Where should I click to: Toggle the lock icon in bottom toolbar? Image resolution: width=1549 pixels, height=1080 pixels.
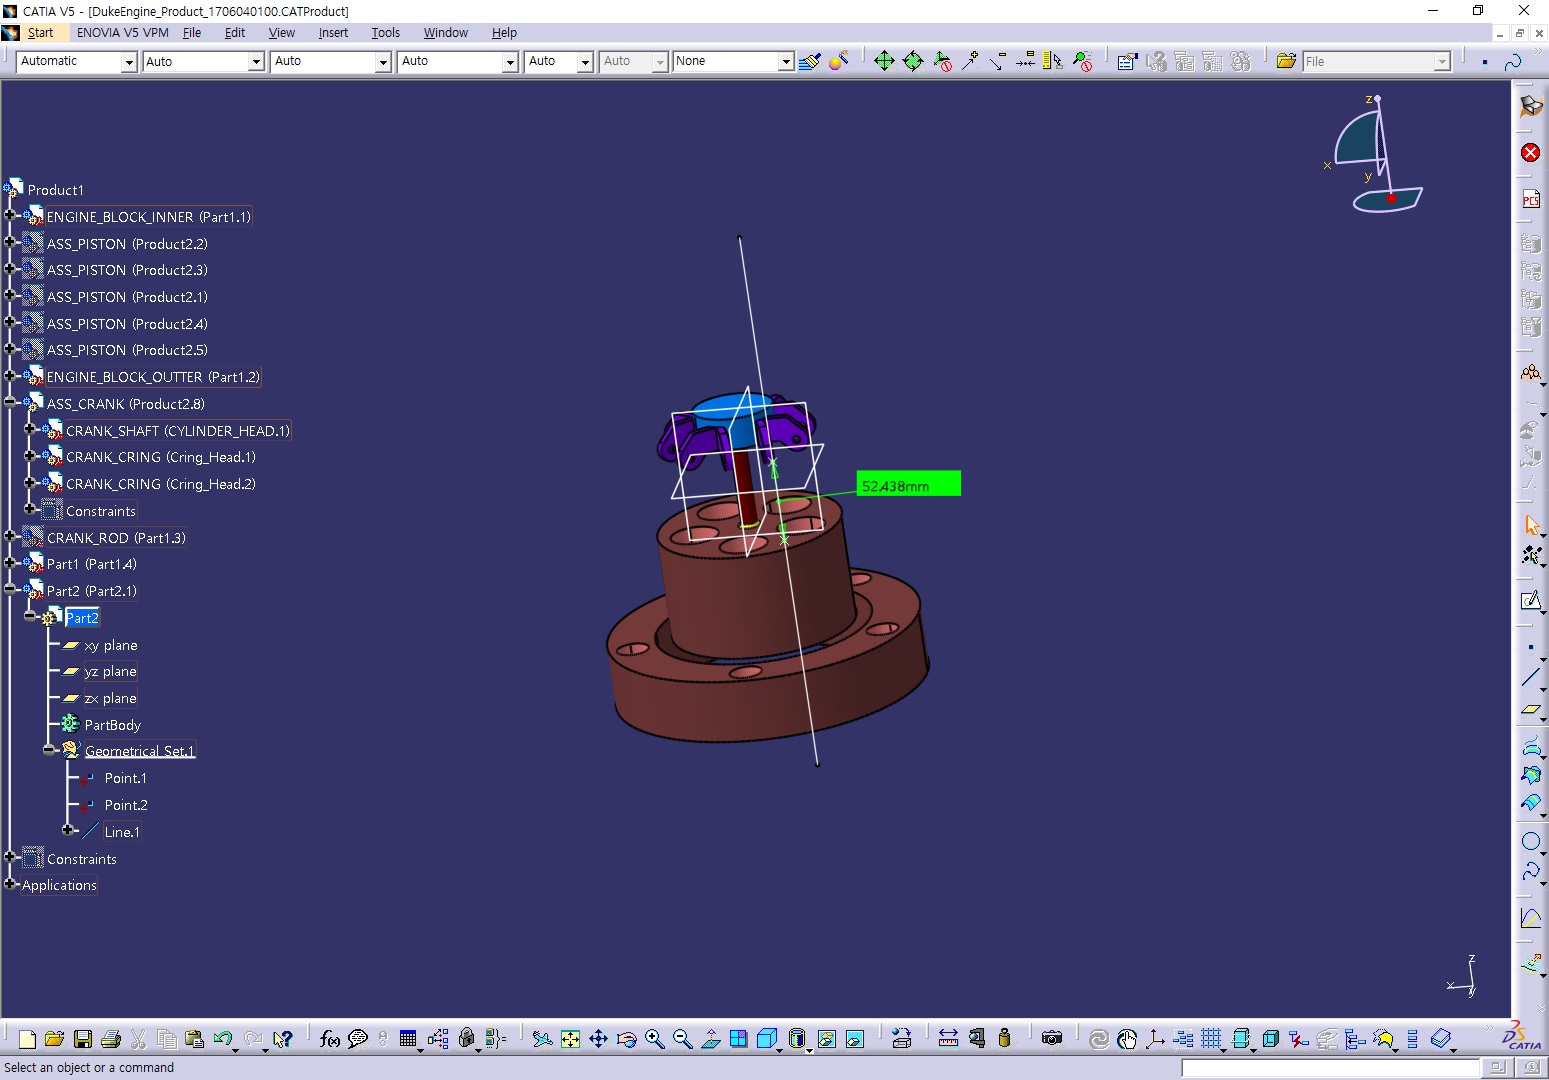(x=466, y=1039)
